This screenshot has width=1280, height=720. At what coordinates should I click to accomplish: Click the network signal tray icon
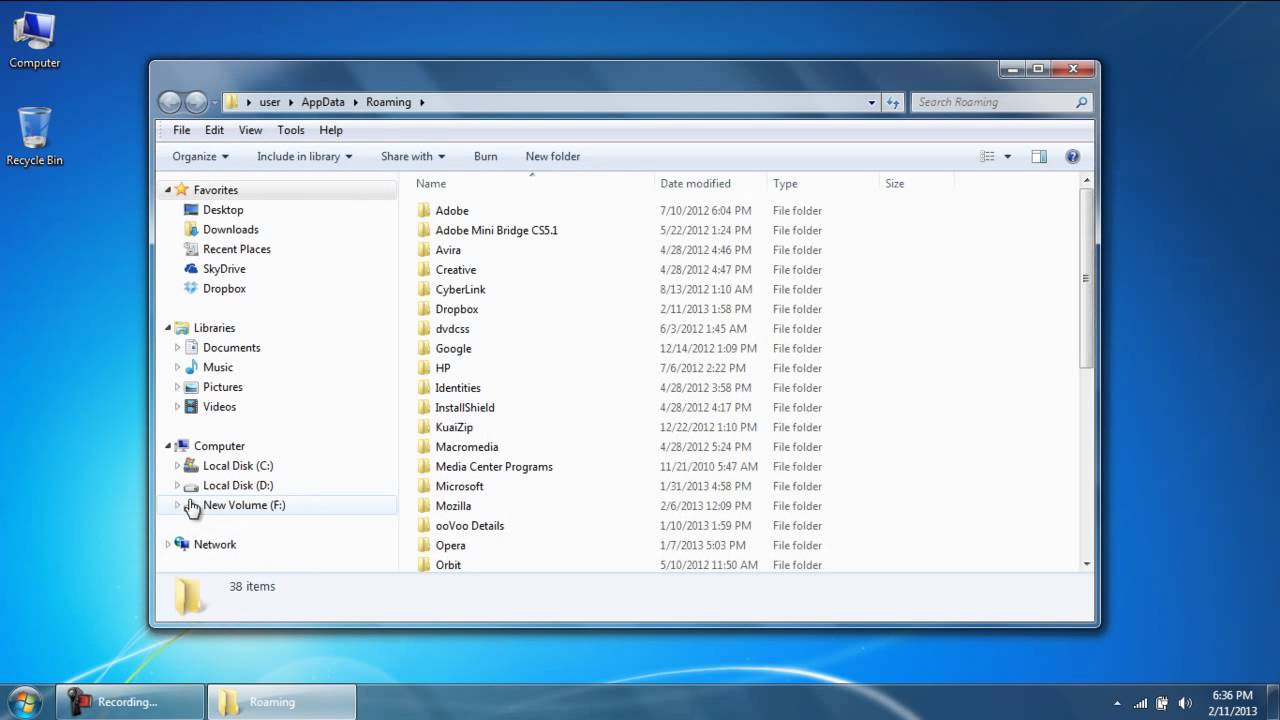pyautogui.click(x=1140, y=702)
